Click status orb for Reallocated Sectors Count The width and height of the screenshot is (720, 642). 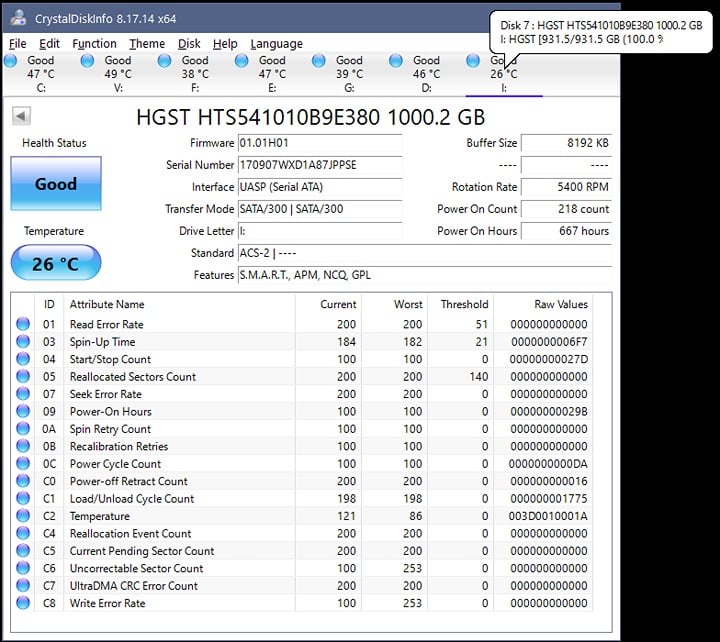[23, 376]
